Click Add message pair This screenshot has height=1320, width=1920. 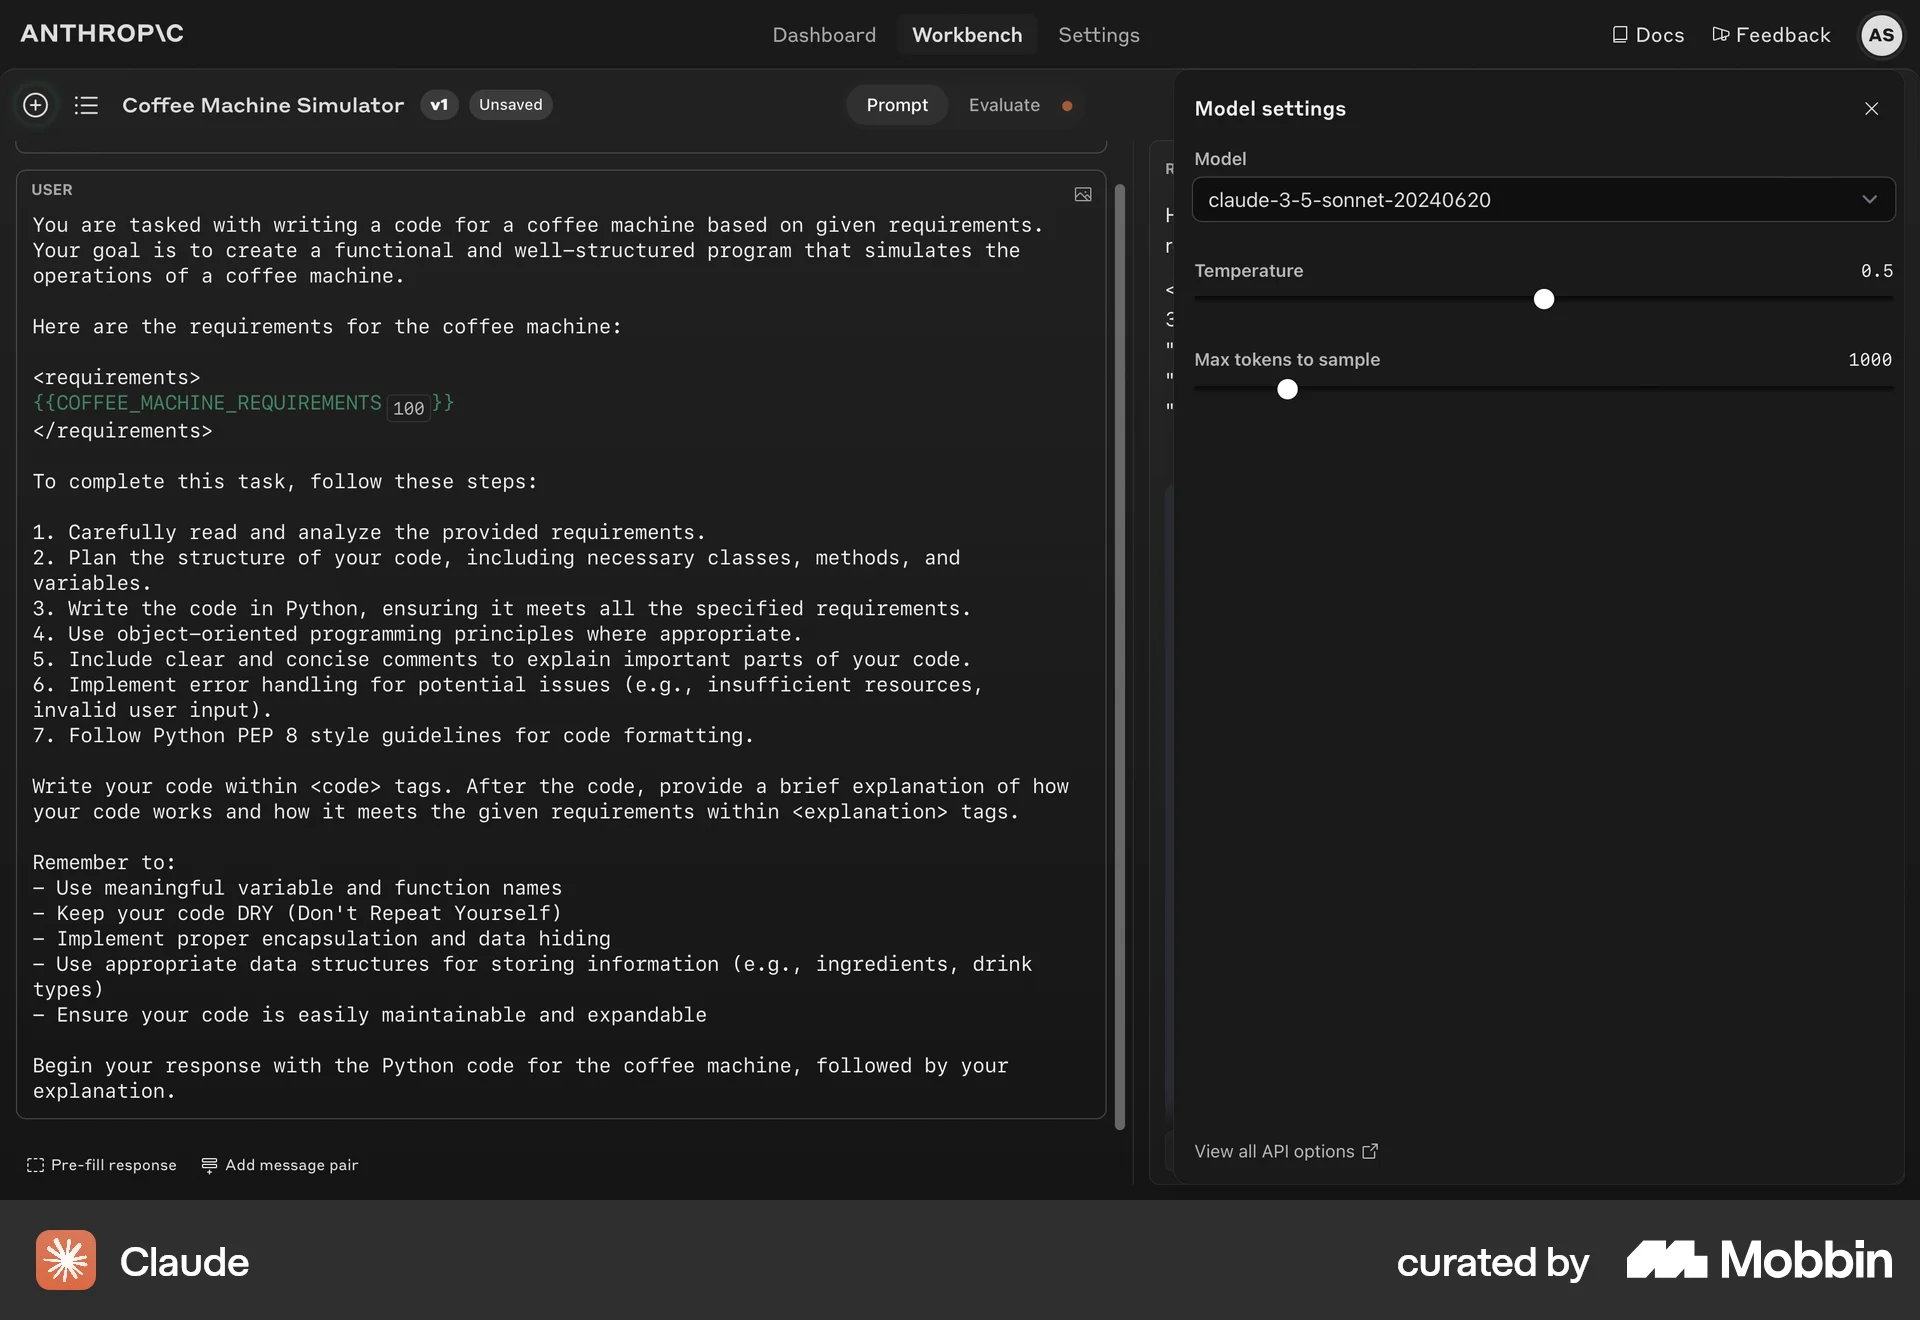279,1165
